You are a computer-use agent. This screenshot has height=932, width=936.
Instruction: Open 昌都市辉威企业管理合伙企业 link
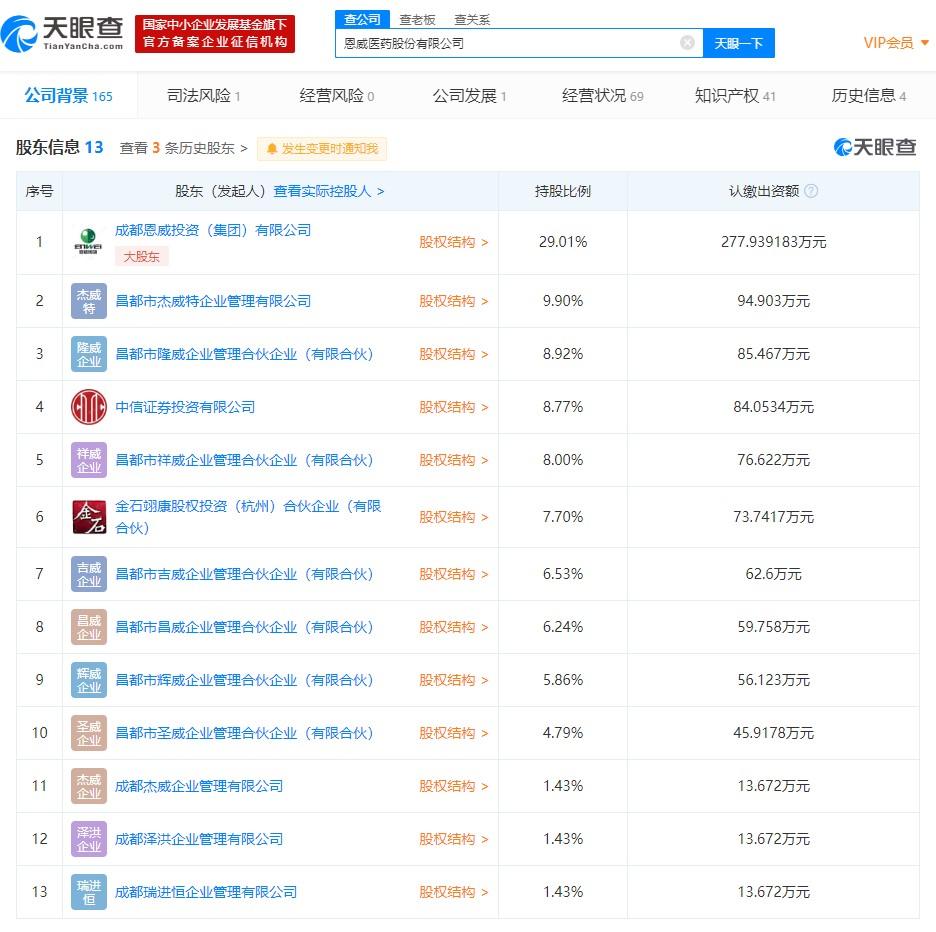tap(244, 680)
